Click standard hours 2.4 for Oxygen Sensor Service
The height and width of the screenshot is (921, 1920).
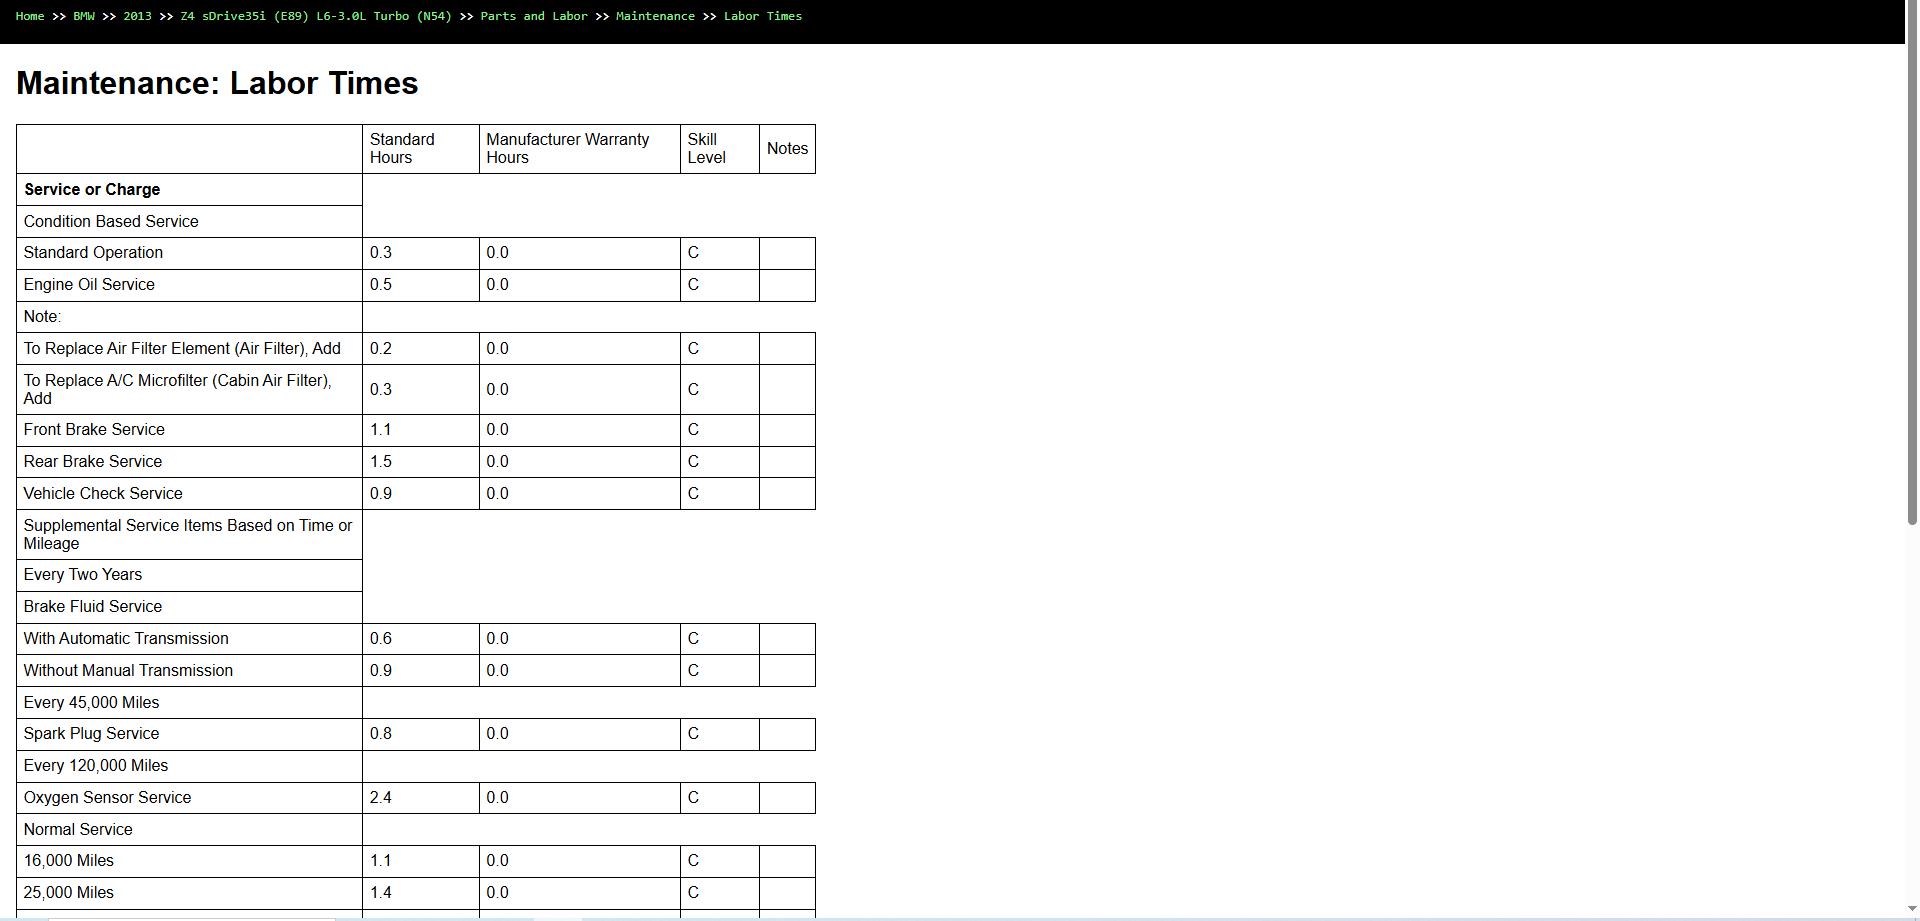point(421,798)
